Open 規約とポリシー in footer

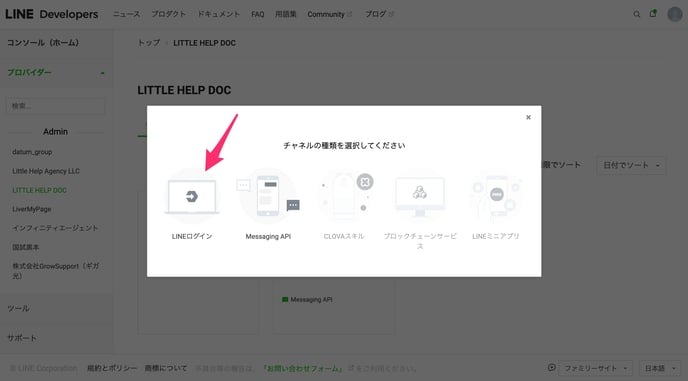click(112, 368)
